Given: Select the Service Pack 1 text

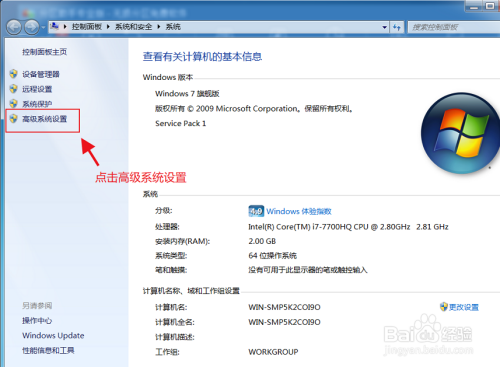Looking at the screenshot, I should pyautogui.click(x=180, y=124).
